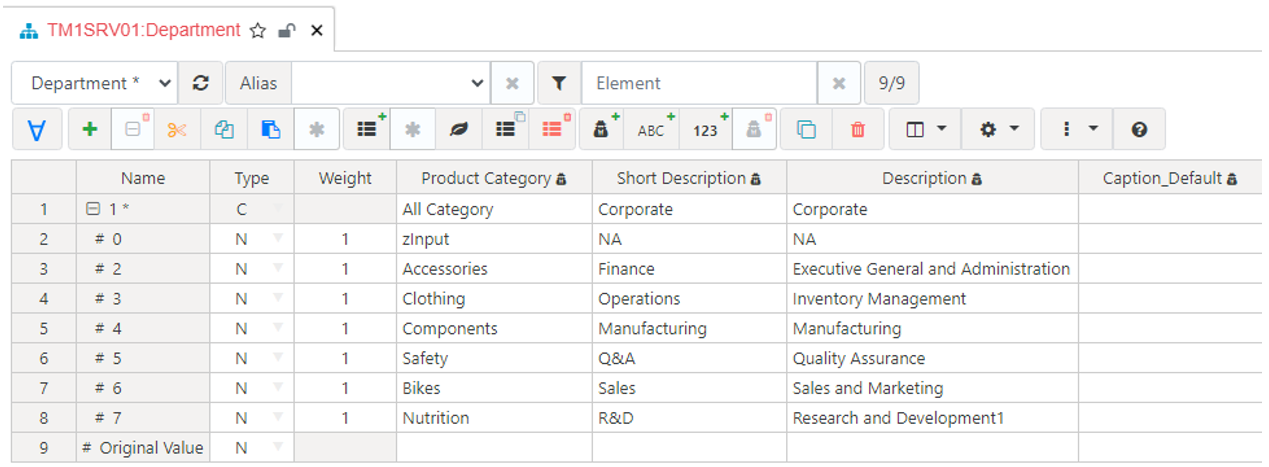
Task: Select the TM1SRV01:Department tab
Action: (x=143, y=31)
